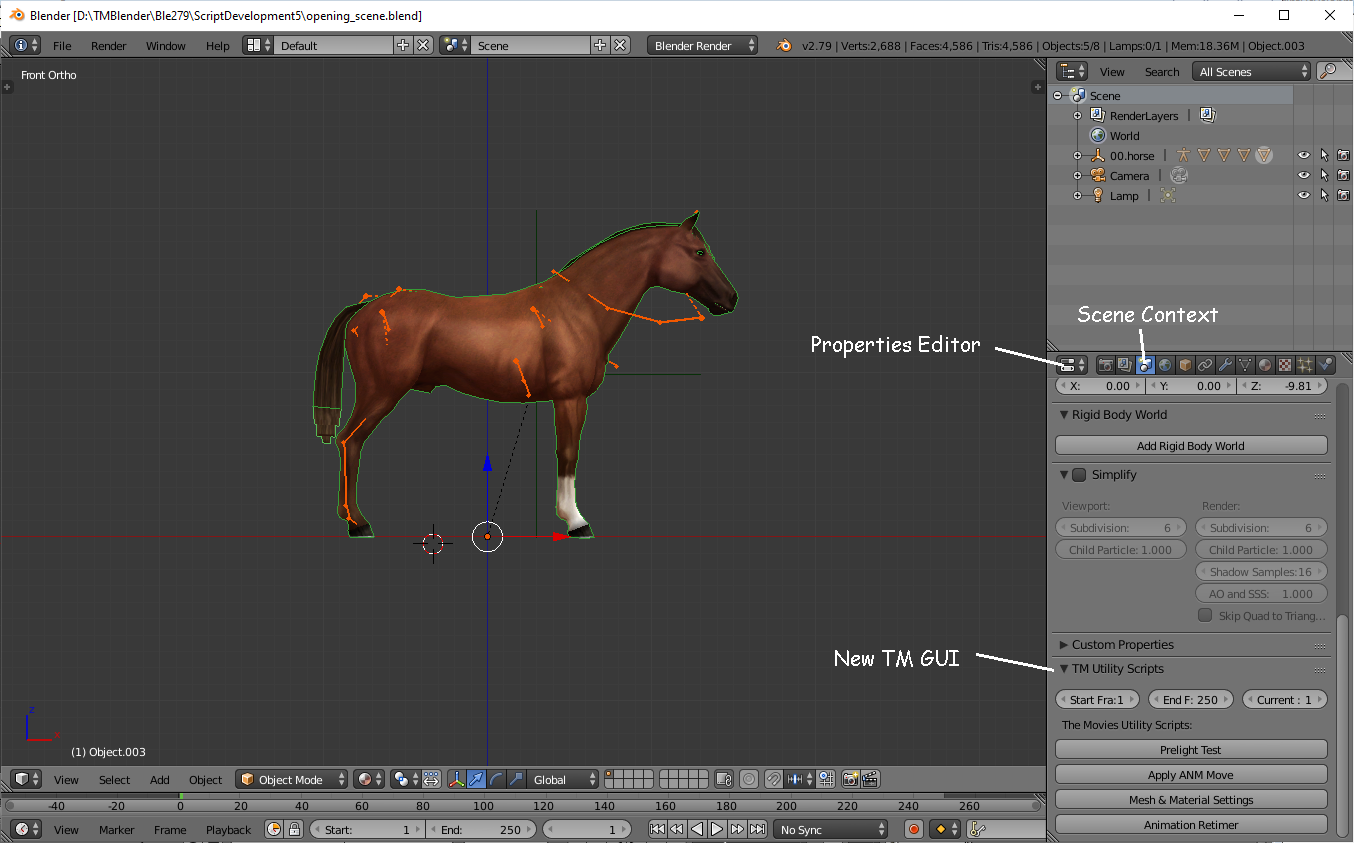1354x843 pixels.
Task: Select the Modifiers wrench tab
Action: (1225, 364)
